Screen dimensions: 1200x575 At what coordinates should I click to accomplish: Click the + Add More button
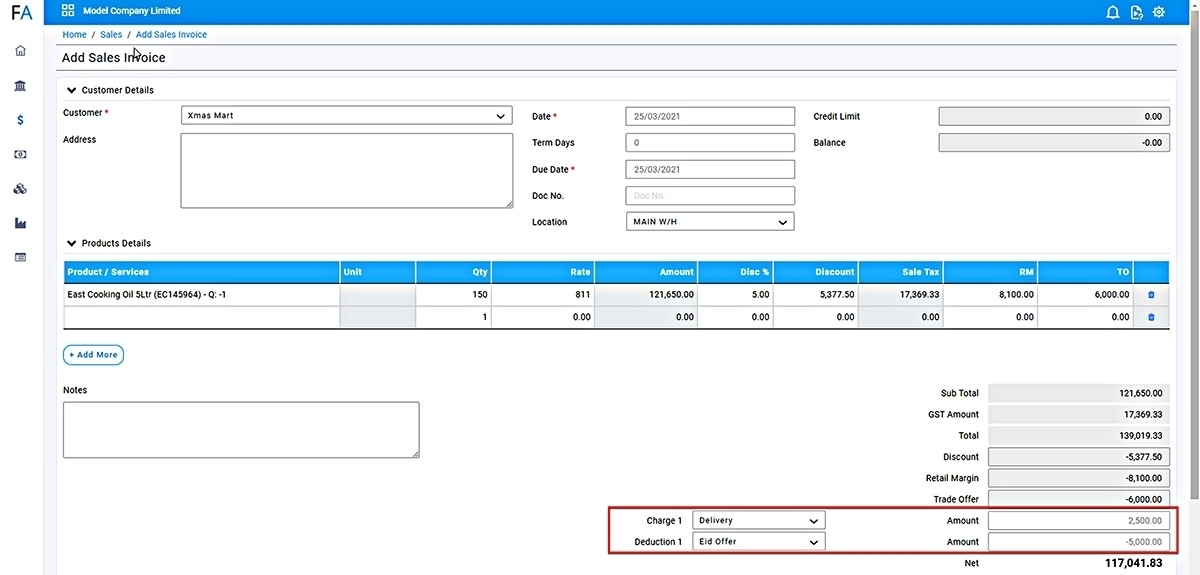coord(93,355)
